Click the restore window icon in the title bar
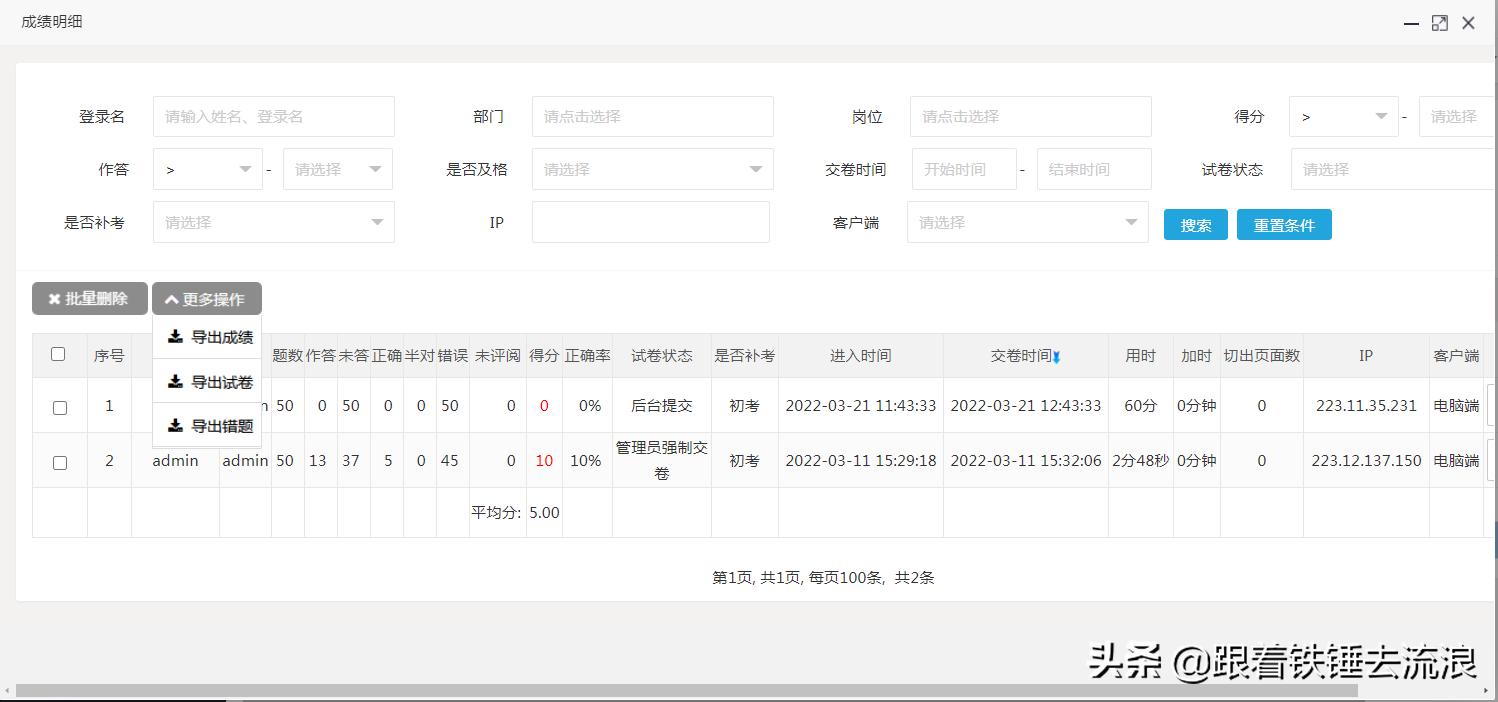Image resolution: width=1498 pixels, height=702 pixels. tap(1440, 22)
